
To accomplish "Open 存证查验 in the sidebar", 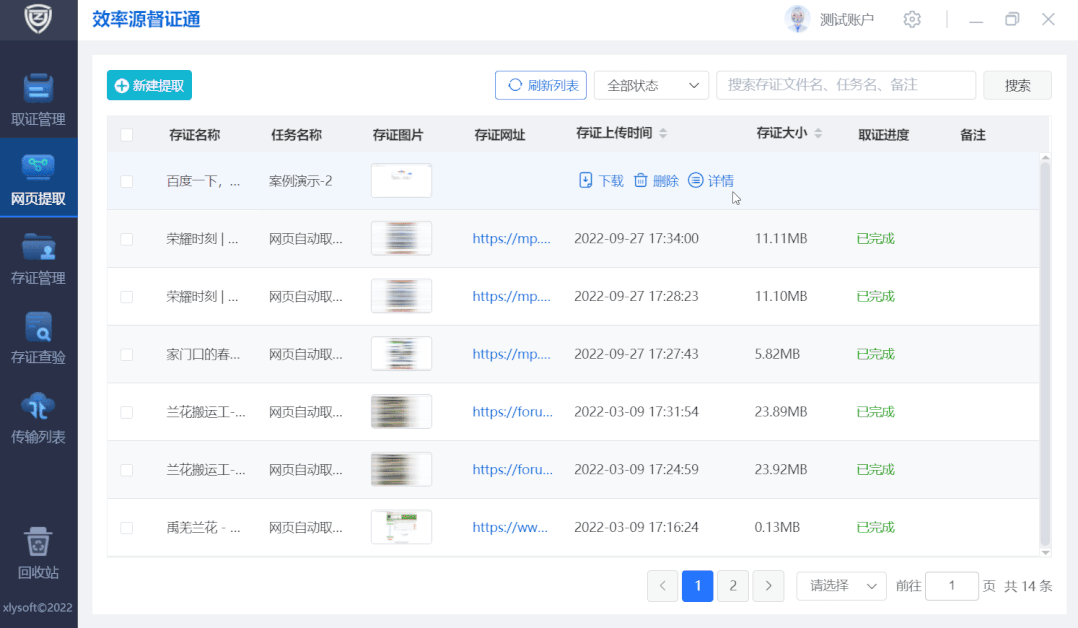I will (x=38, y=338).
